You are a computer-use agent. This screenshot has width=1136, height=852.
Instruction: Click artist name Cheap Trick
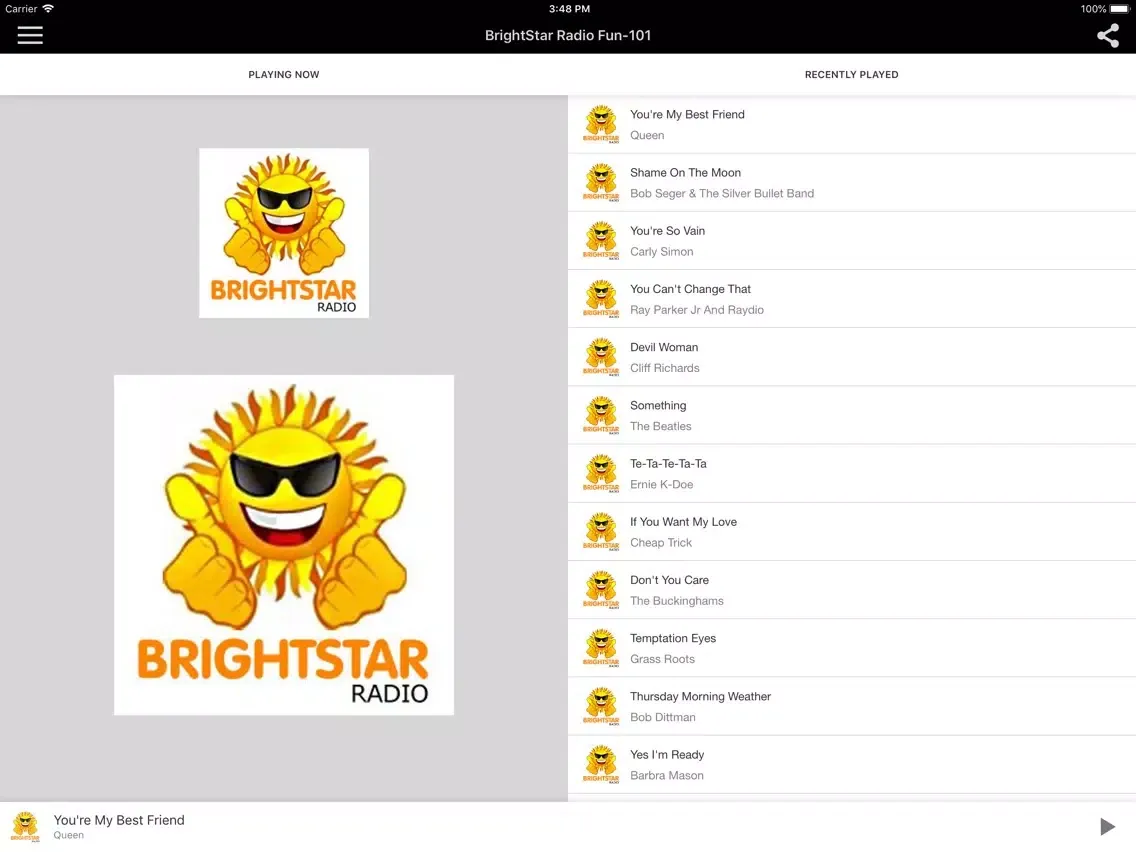tap(661, 543)
